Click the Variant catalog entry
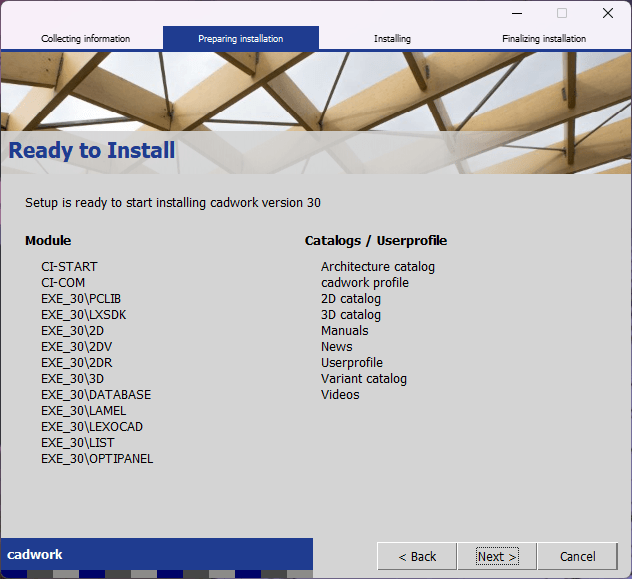The width and height of the screenshot is (632, 579). coord(364,379)
